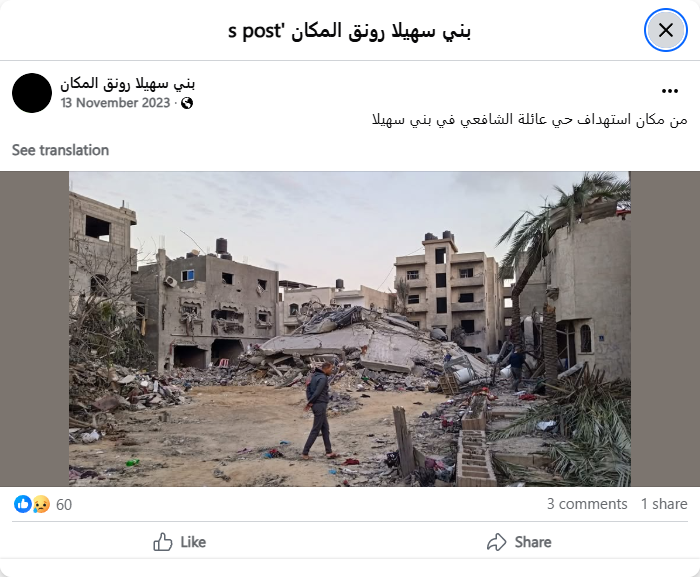The height and width of the screenshot is (577, 700).
Task: Click See translation
Action: click(60, 150)
